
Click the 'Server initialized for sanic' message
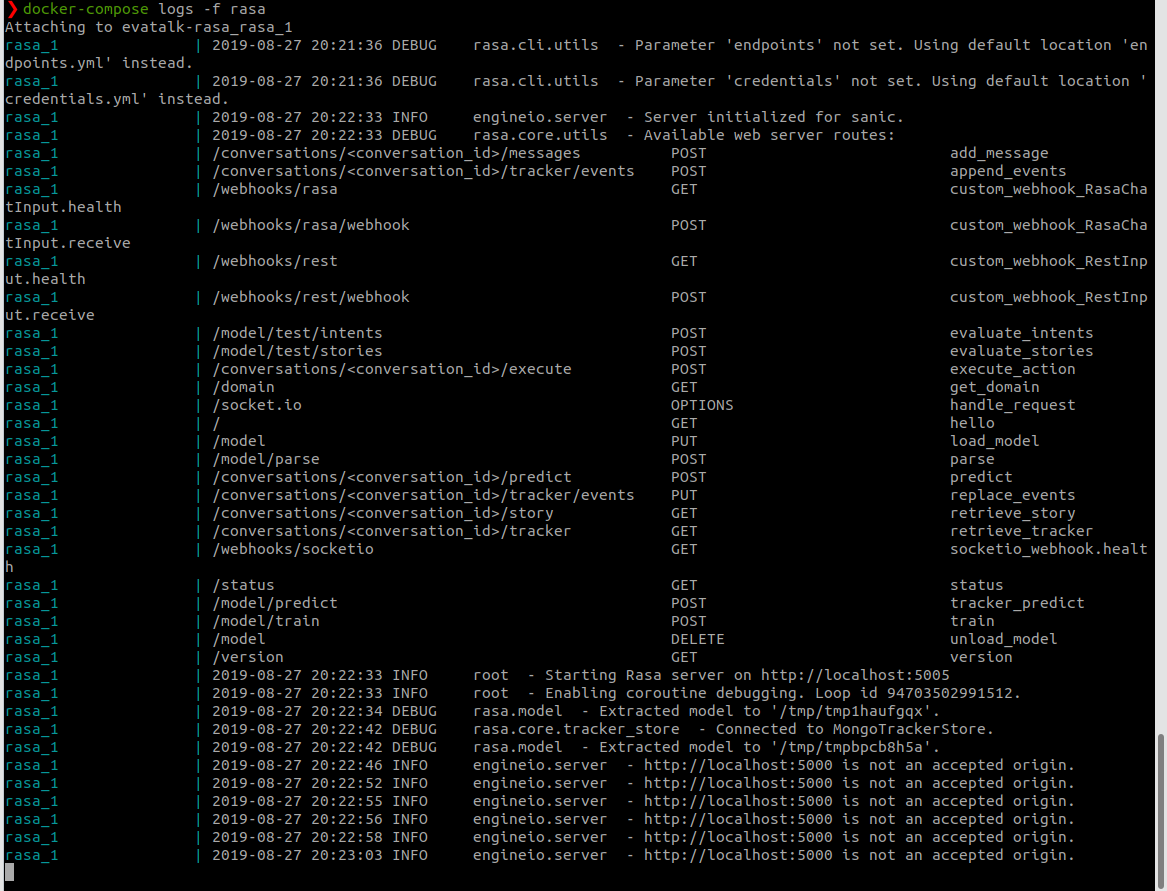pyautogui.click(x=760, y=117)
